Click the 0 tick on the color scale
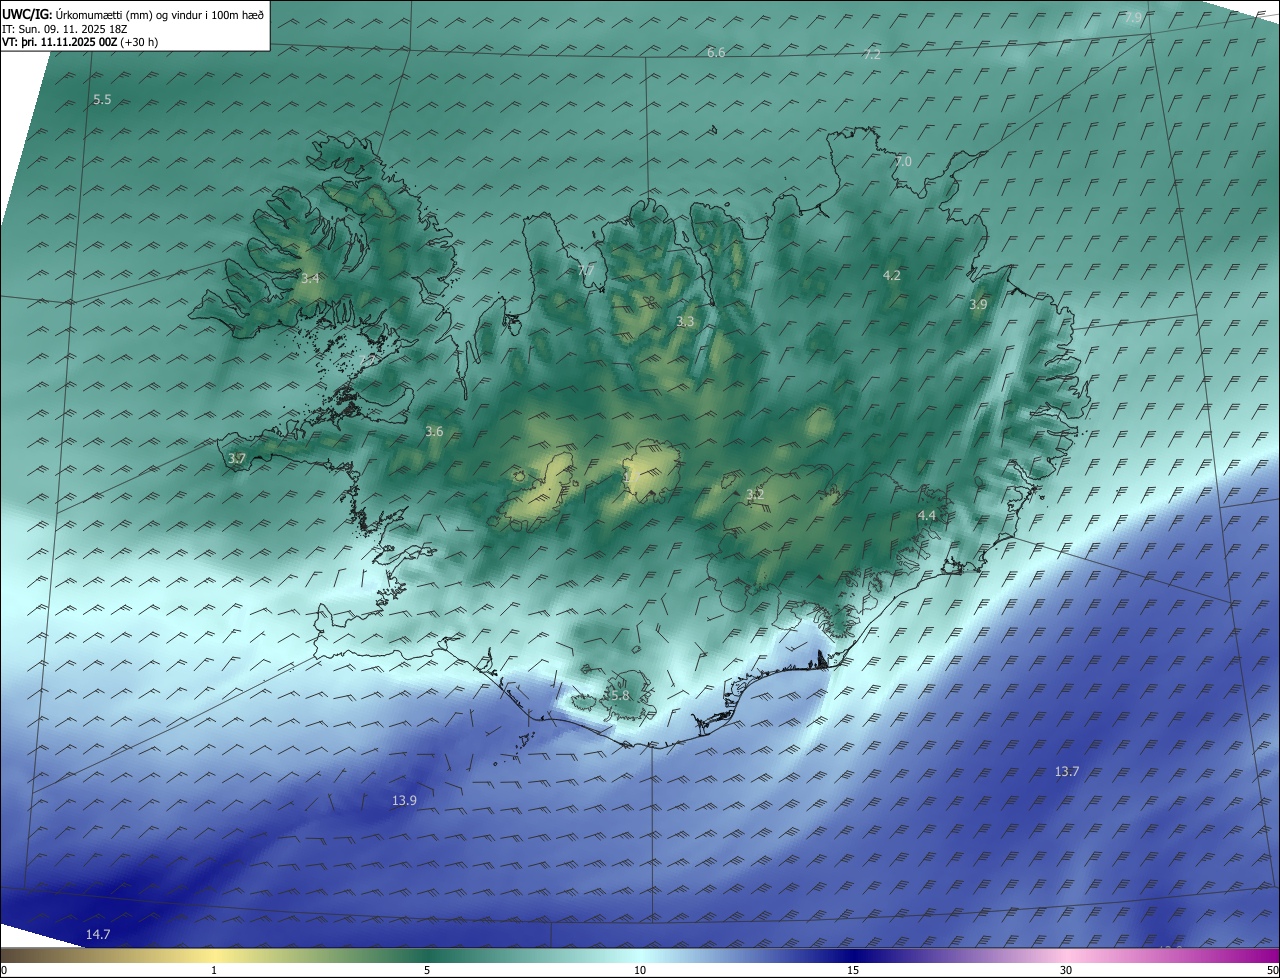Image resolution: width=1280 pixels, height=978 pixels. pyautogui.click(x=4, y=970)
